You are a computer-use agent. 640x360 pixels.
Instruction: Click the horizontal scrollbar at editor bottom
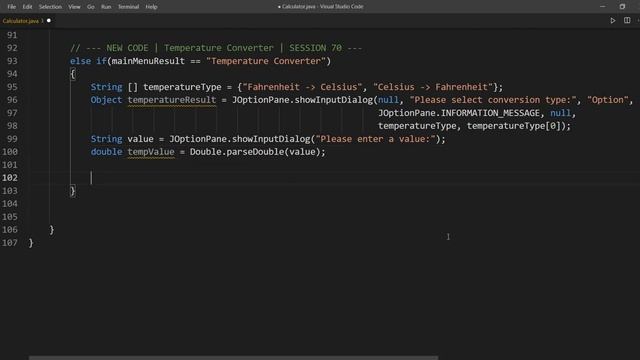[233, 358]
